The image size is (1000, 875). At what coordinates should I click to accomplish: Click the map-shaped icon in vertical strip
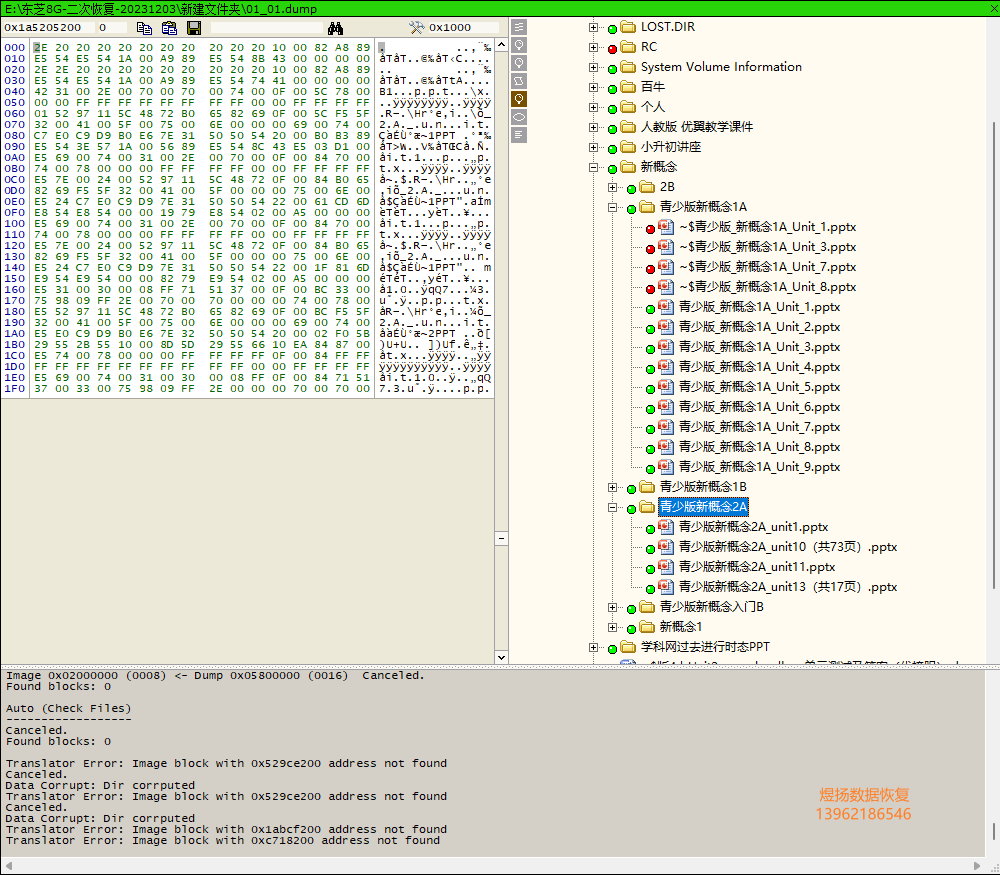519,81
